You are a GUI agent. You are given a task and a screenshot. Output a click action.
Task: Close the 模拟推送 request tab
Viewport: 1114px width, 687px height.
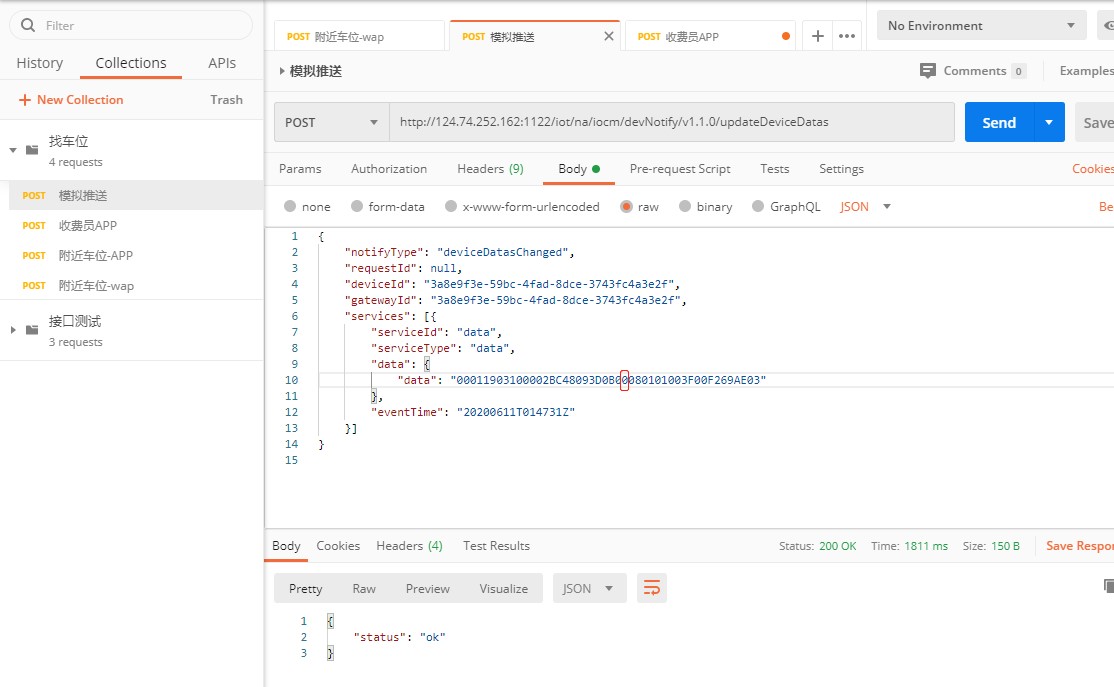[608, 36]
